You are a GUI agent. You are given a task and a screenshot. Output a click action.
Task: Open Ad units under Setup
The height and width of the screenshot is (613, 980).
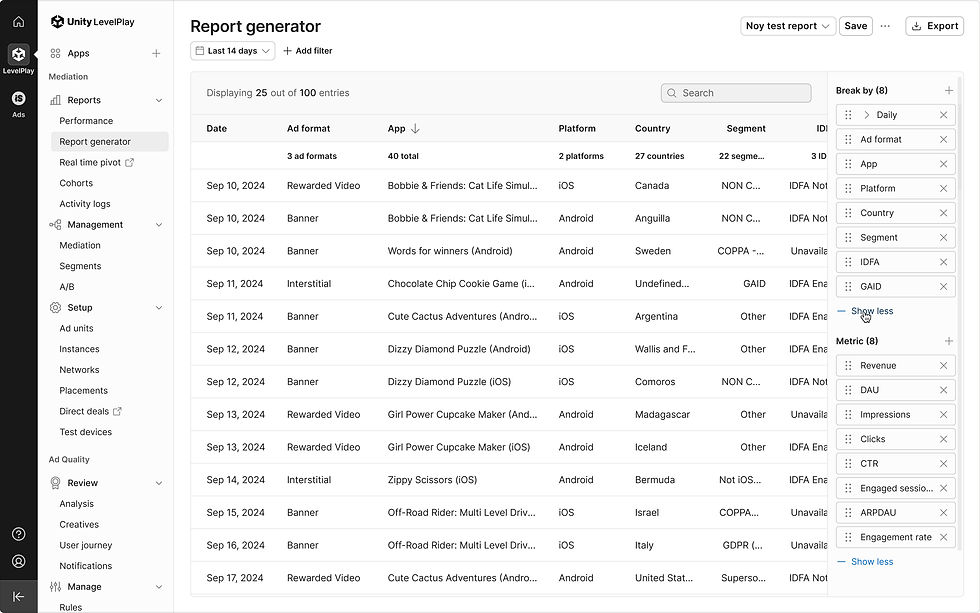76,329
